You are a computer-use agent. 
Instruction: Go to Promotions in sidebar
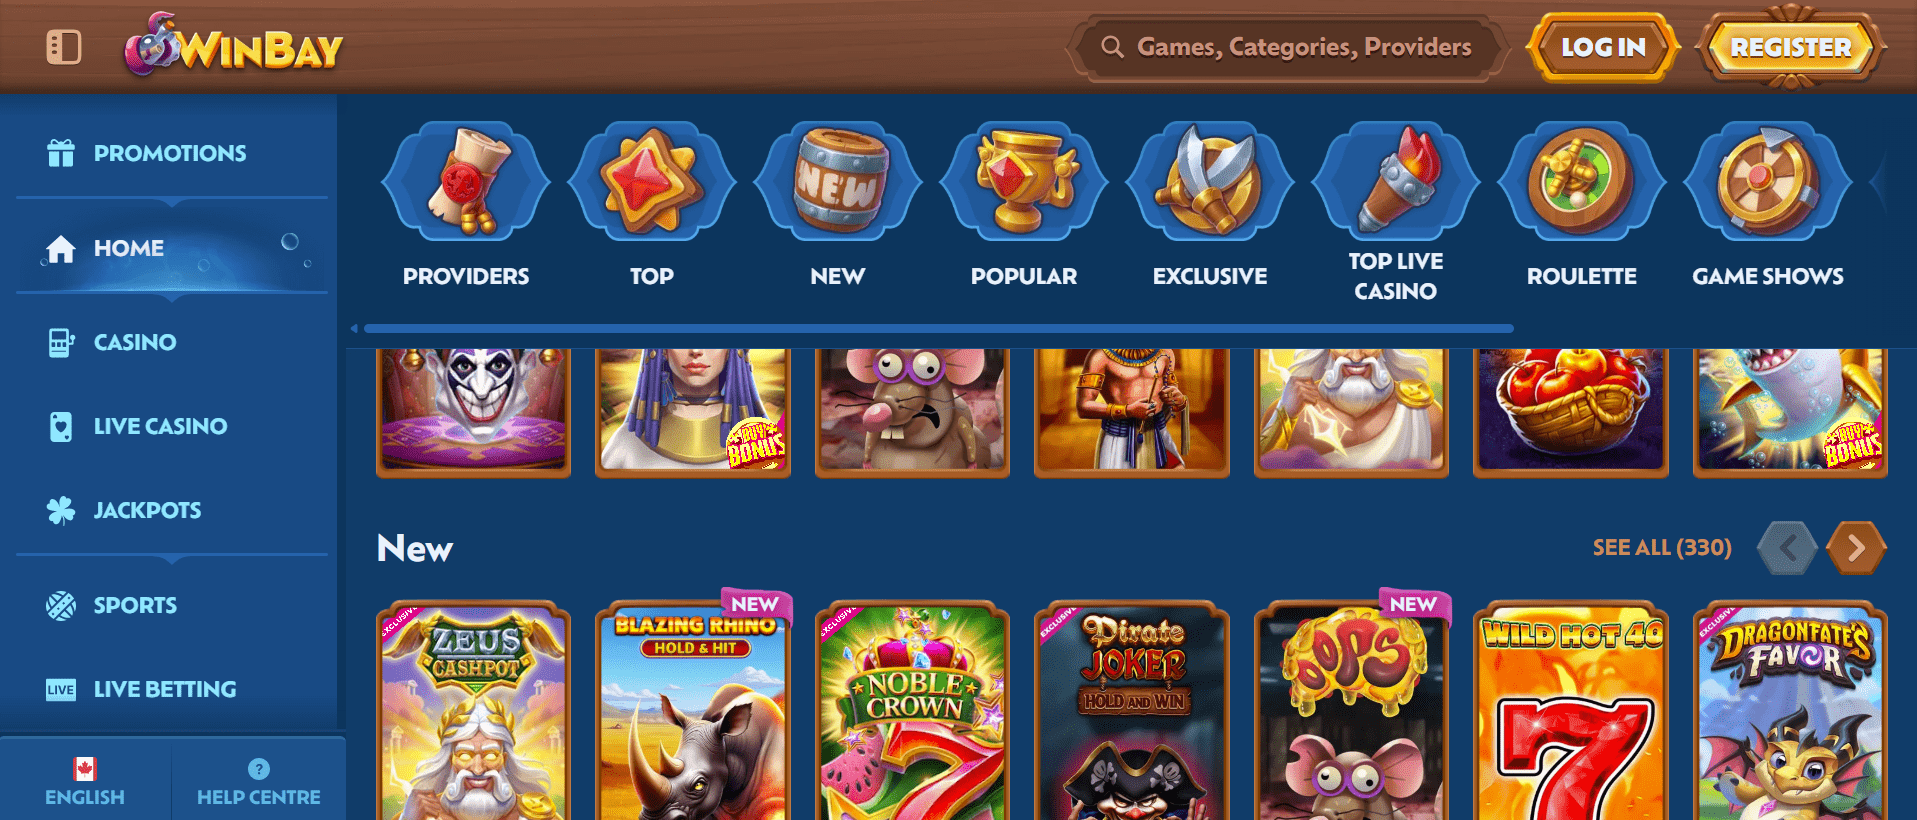[x=170, y=153]
